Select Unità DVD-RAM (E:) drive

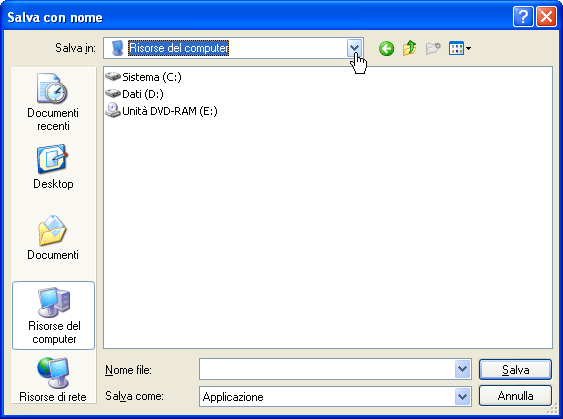click(x=161, y=111)
